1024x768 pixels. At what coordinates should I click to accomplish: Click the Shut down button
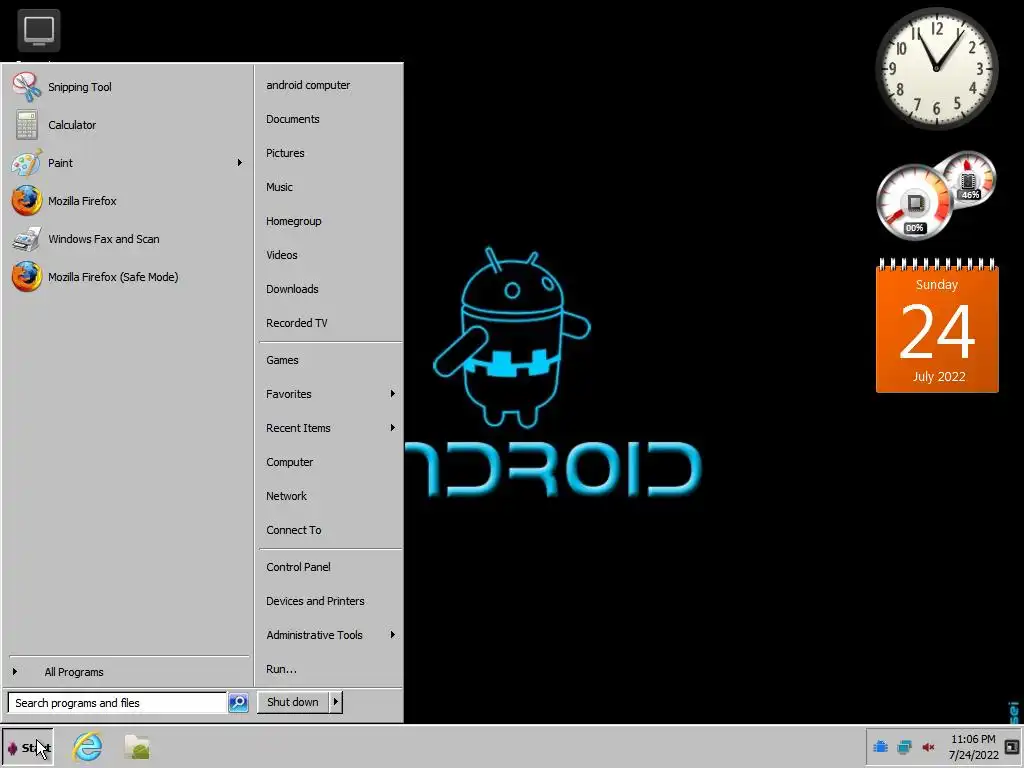[293, 702]
